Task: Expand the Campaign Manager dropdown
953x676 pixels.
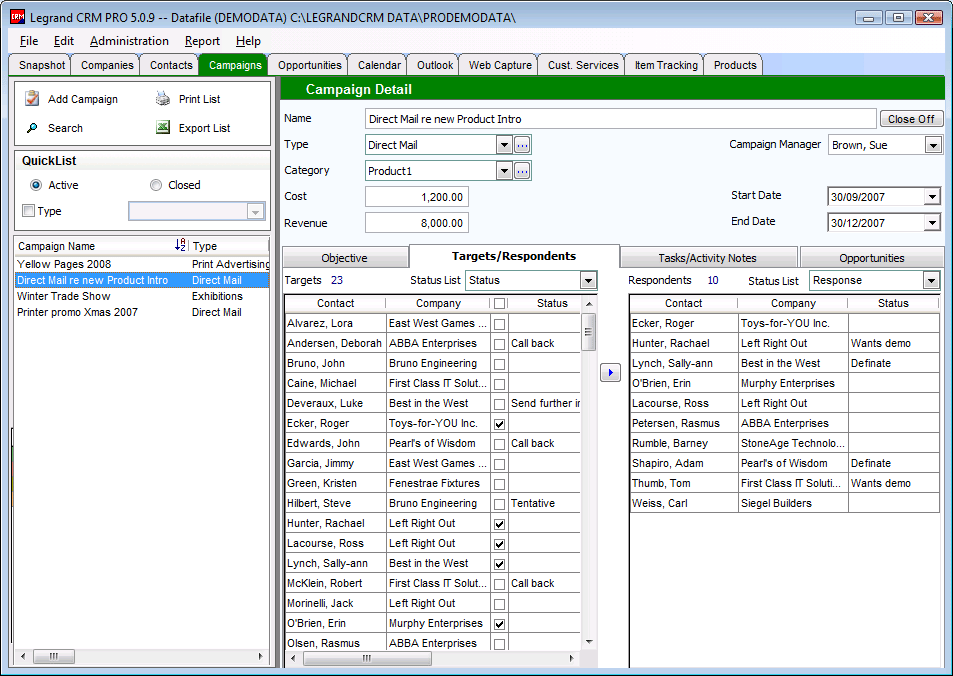Action: [x=933, y=145]
